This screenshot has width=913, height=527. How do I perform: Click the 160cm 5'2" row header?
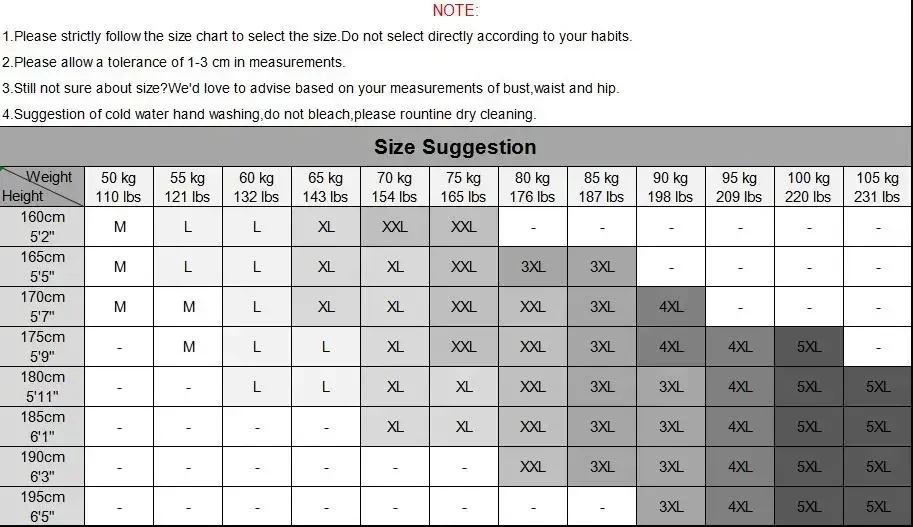[x=42, y=227]
